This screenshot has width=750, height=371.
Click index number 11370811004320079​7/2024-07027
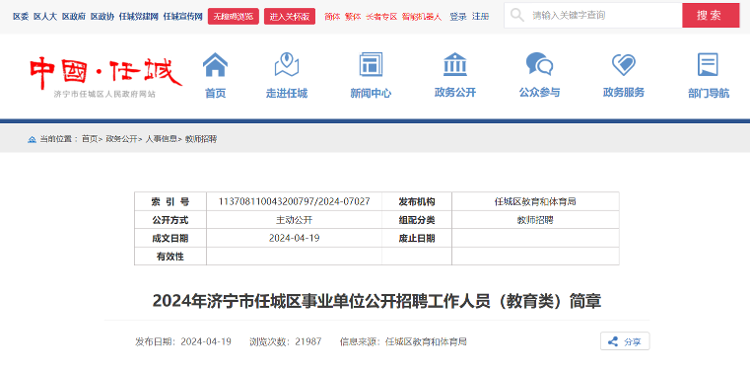point(294,201)
